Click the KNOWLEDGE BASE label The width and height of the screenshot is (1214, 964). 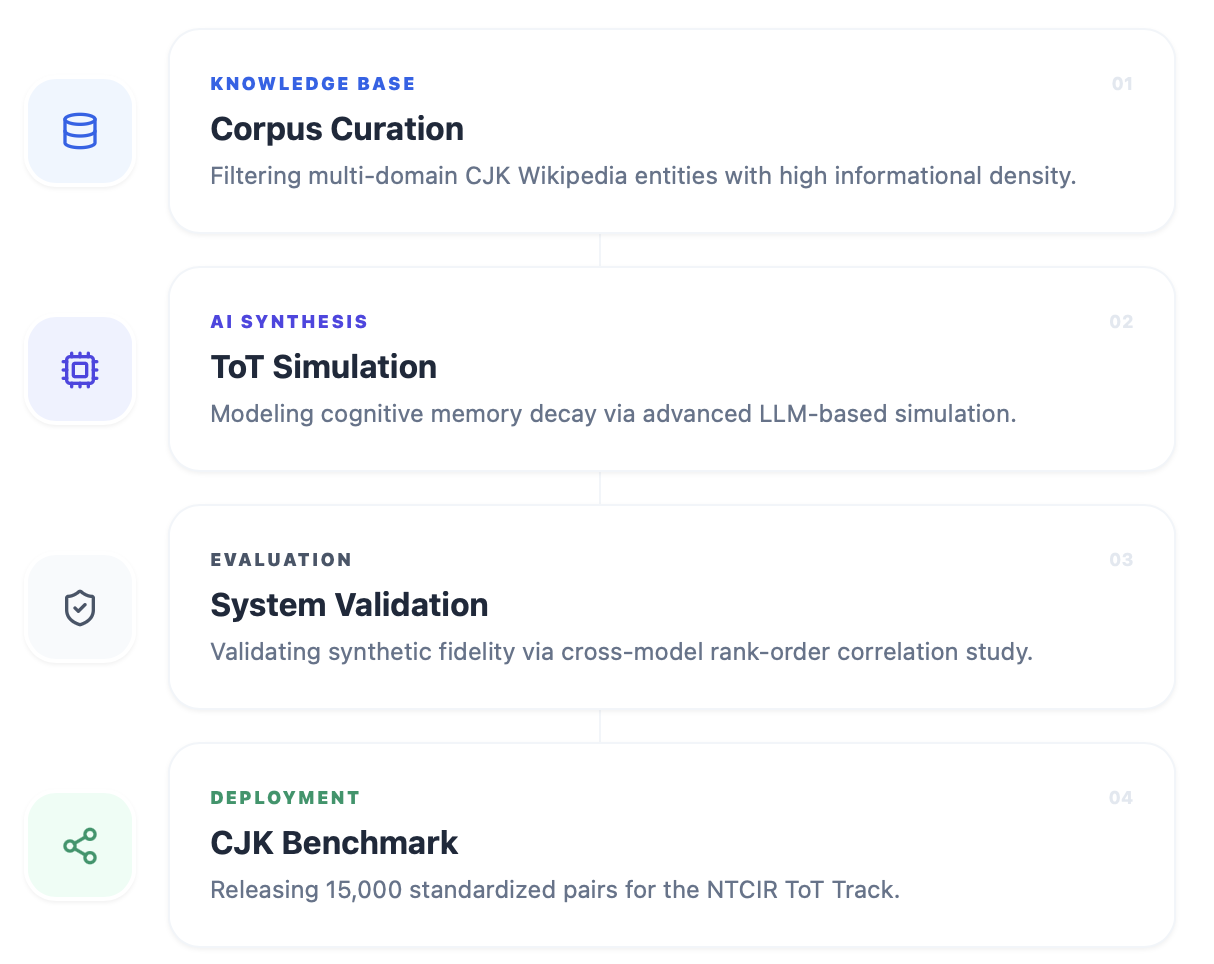[x=313, y=84]
